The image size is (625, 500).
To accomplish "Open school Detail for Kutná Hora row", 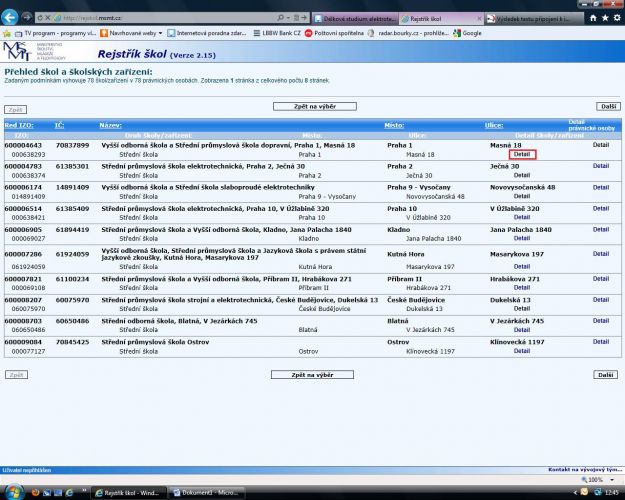I will coord(522,266).
